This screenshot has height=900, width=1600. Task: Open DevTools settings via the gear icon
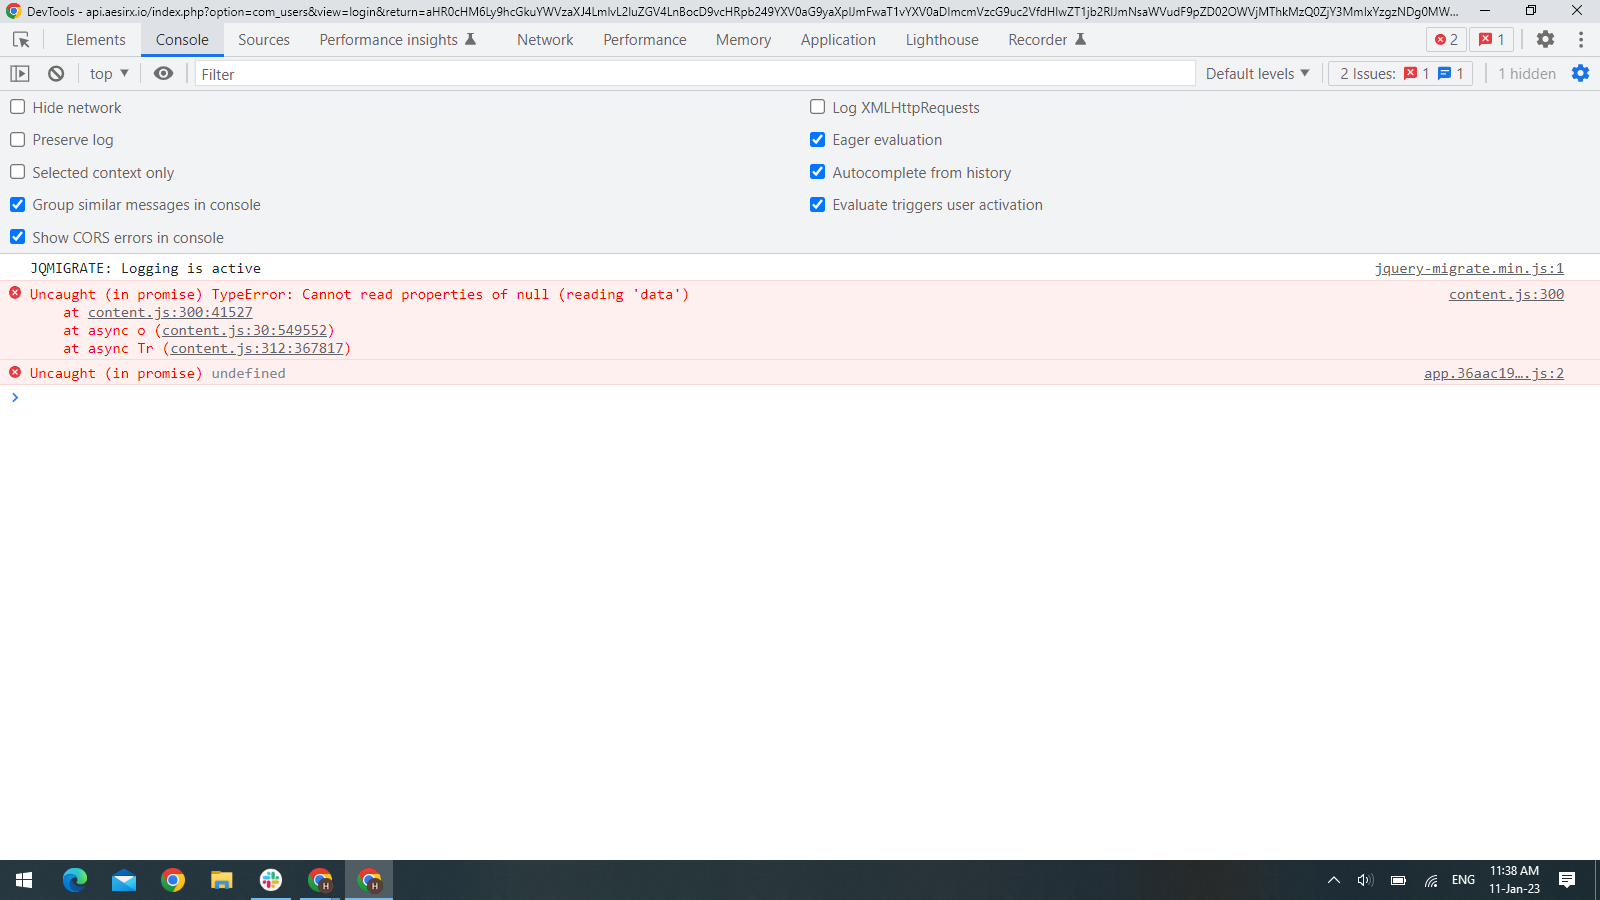tap(1545, 39)
